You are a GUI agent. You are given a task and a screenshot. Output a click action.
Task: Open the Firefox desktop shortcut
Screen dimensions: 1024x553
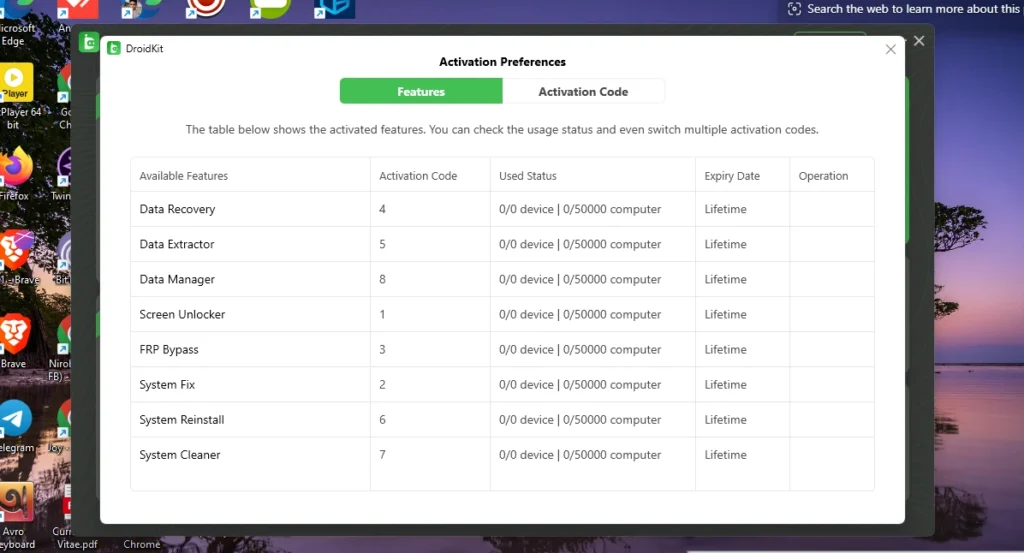point(16,174)
